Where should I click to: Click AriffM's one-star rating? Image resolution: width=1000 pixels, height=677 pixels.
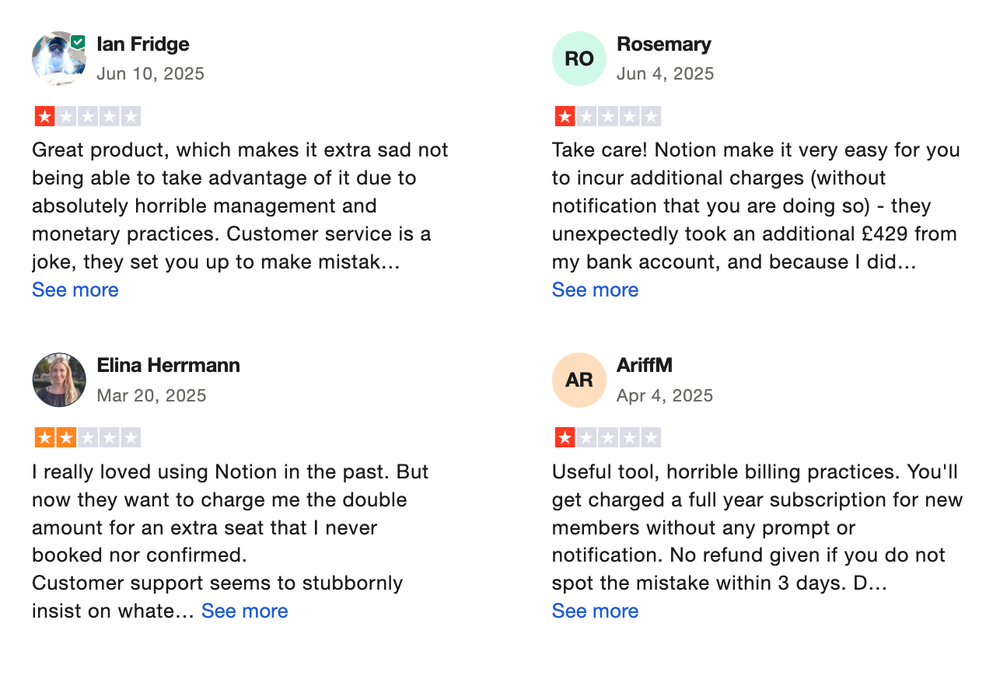(x=607, y=437)
